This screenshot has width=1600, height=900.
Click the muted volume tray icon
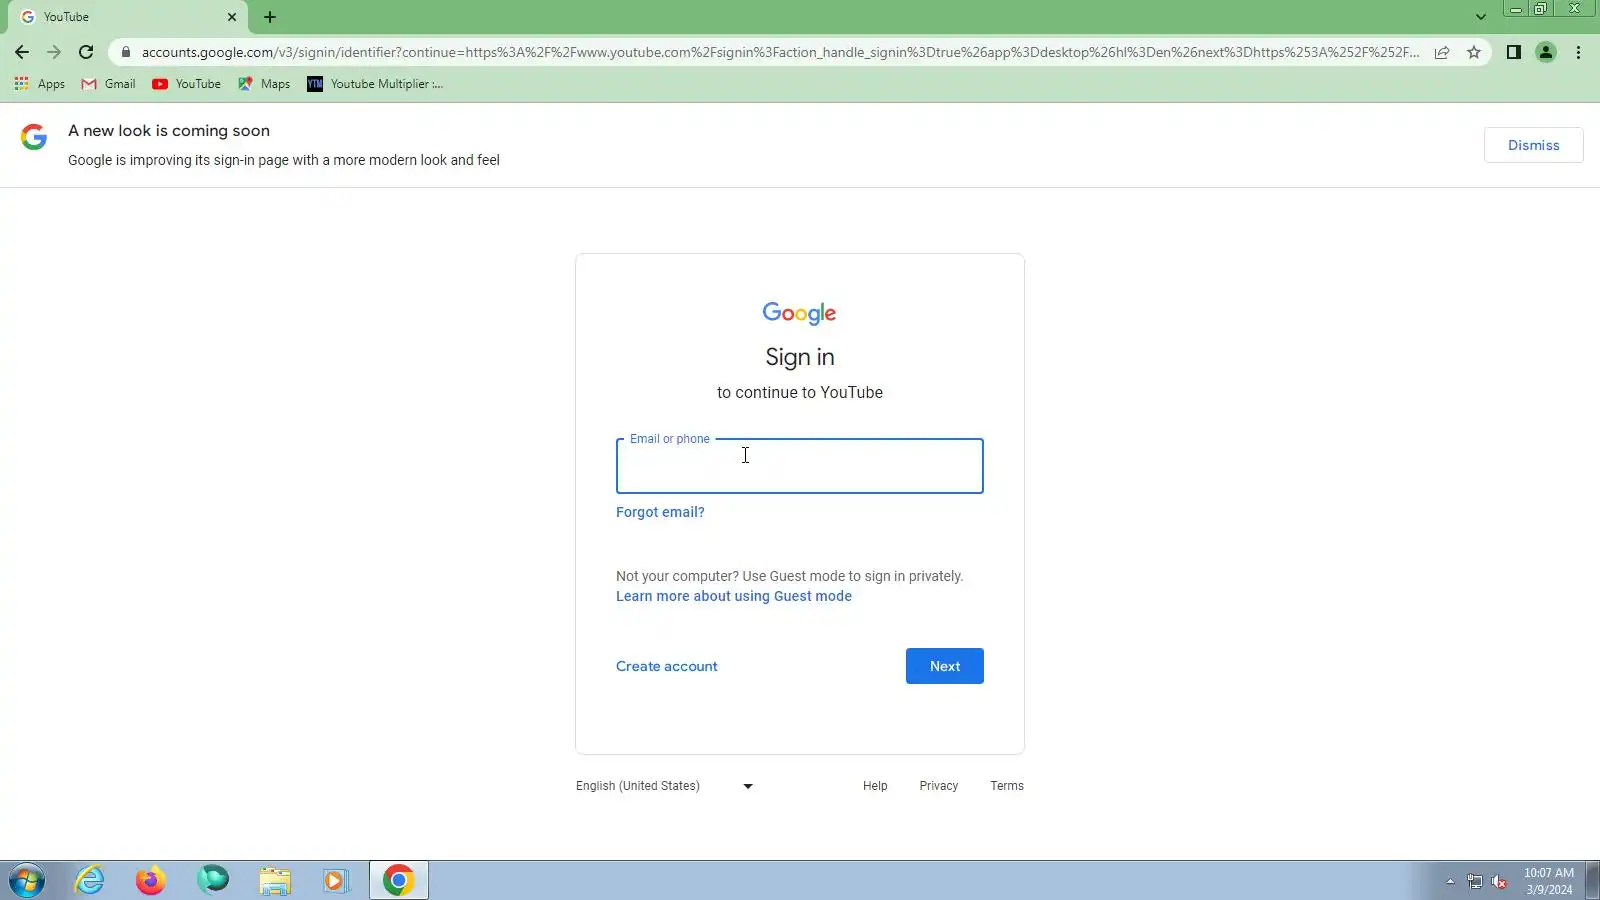pos(1499,881)
